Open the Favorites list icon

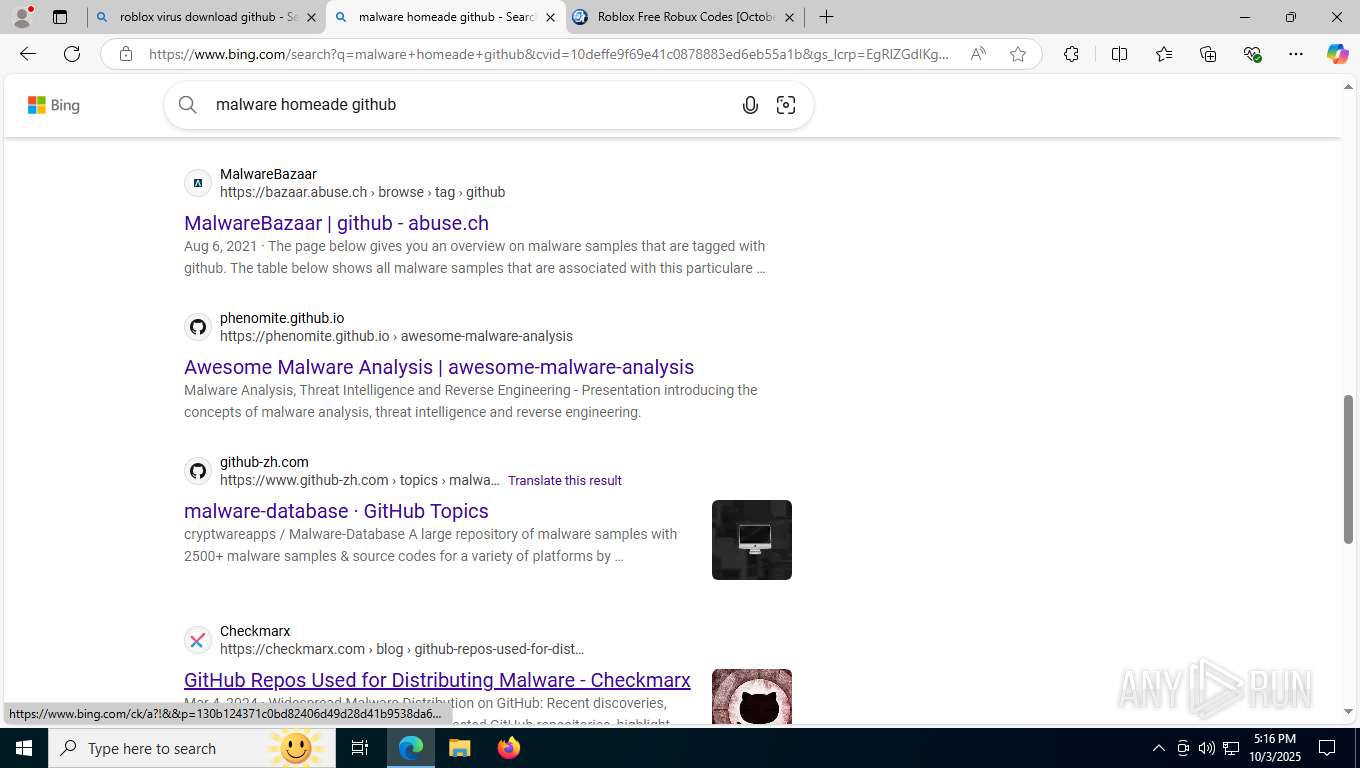(1164, 54)
